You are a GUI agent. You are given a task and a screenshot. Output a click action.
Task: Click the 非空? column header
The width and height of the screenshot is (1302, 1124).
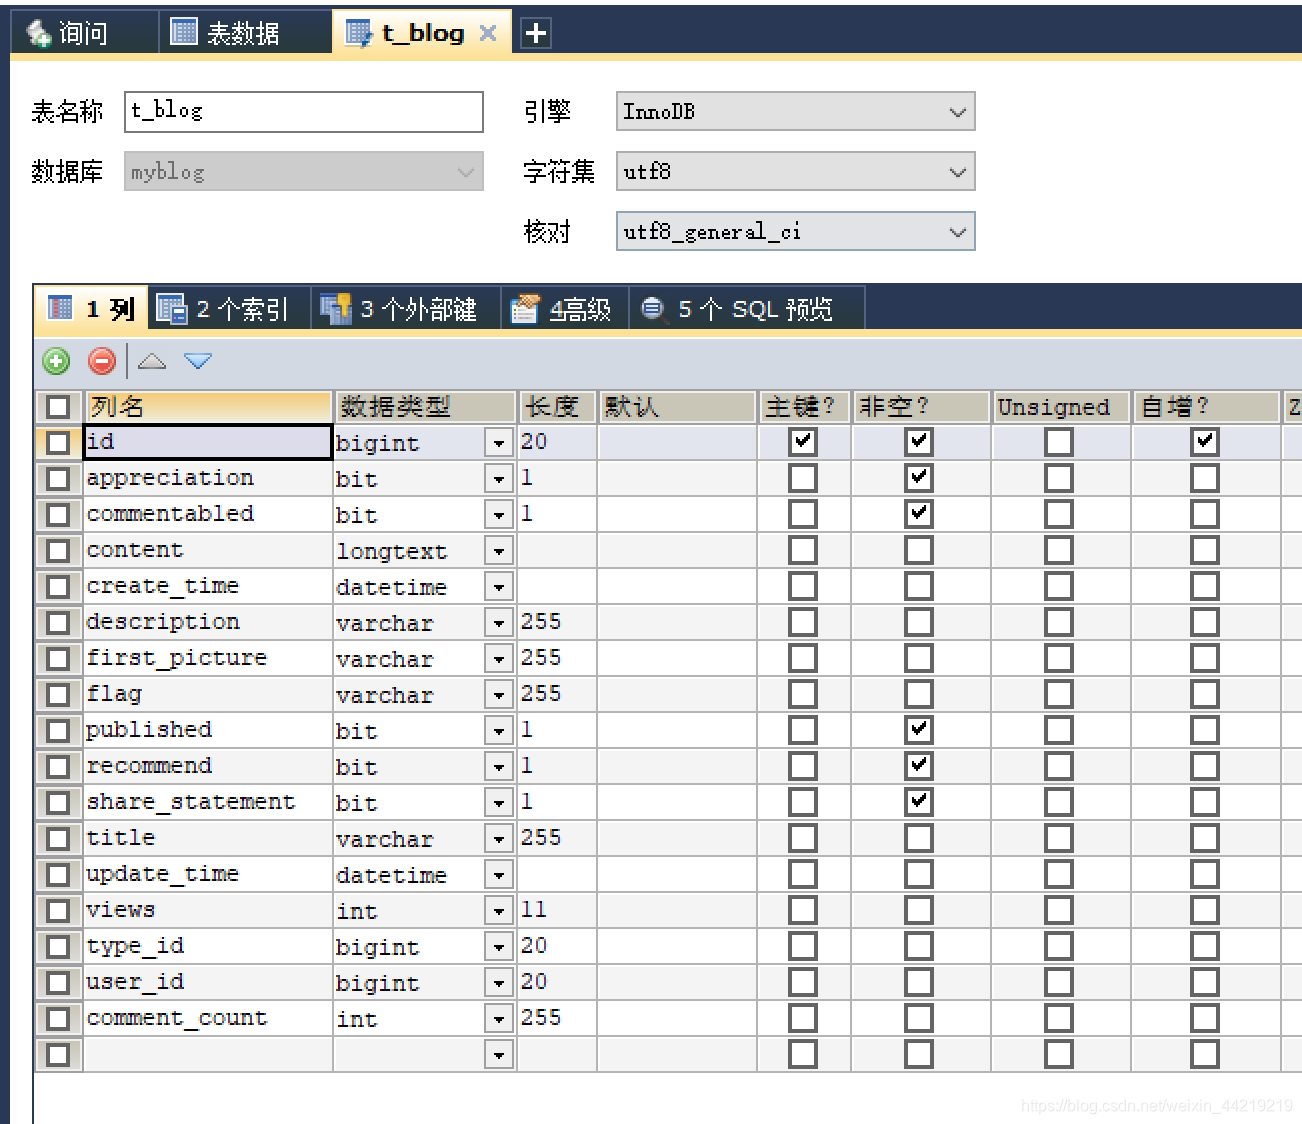pyautogui.click(x=920, y=407)
